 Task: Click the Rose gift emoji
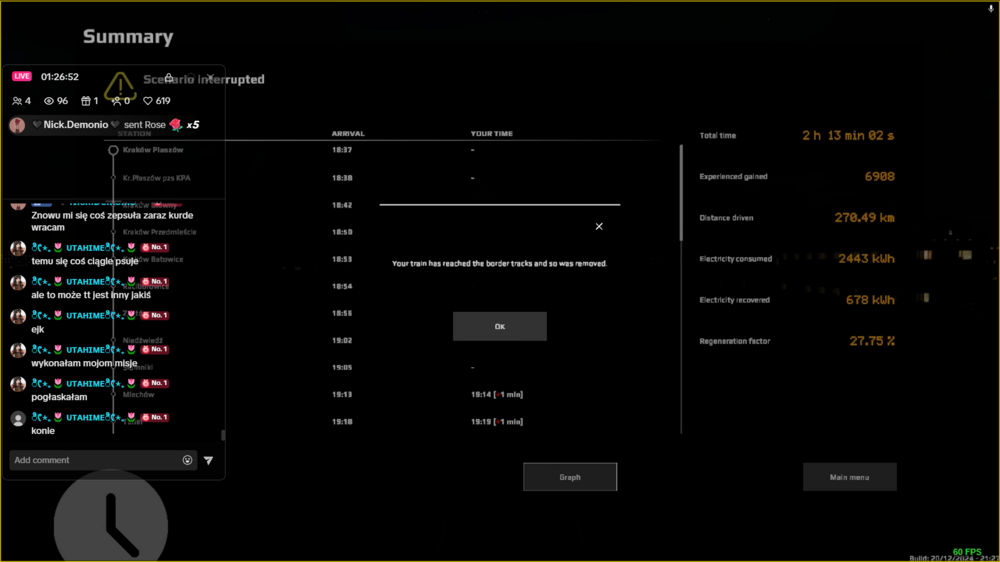tap(176, 124)
